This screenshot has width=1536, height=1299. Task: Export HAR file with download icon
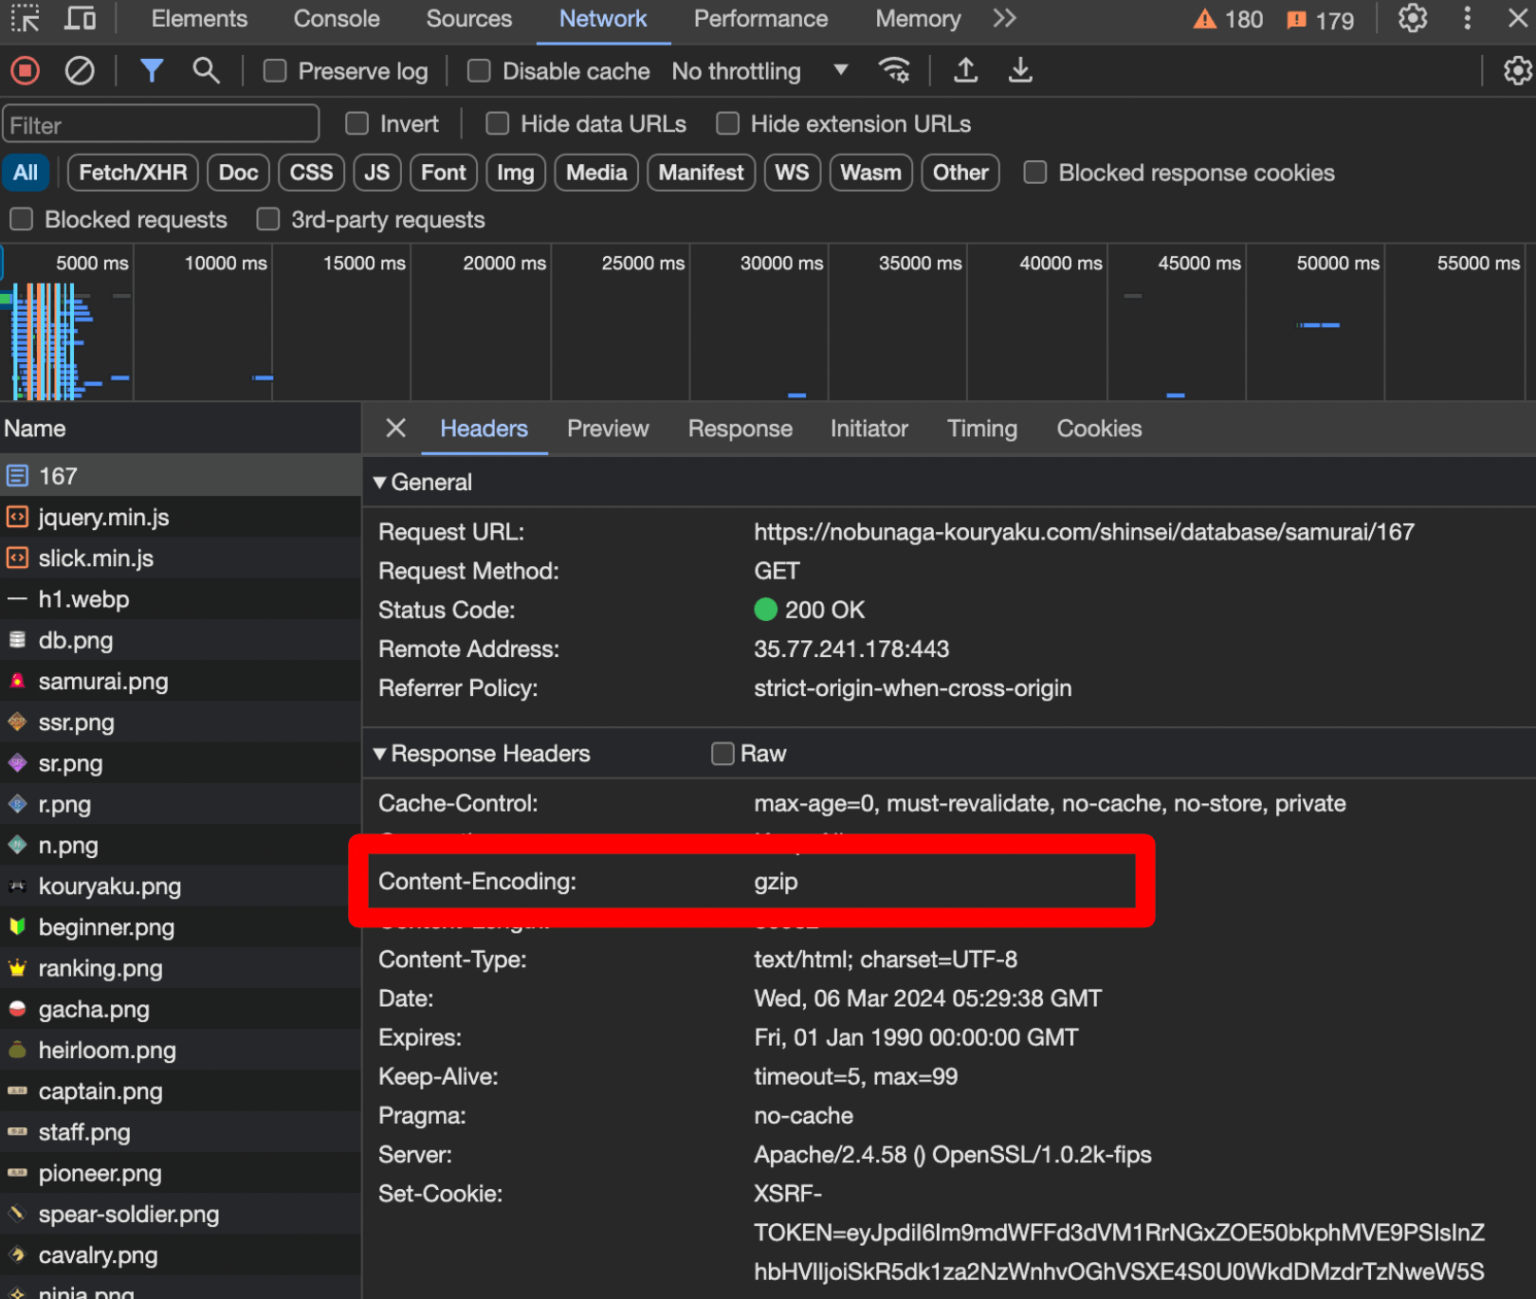tap(1020, 70)
